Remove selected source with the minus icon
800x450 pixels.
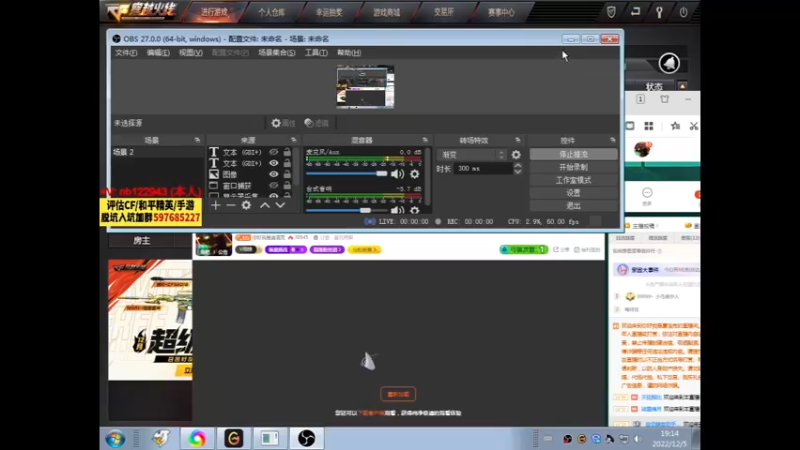click(231, 205)
